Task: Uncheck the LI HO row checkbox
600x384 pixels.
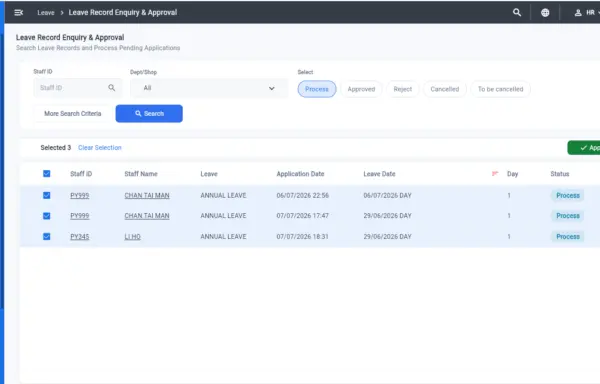Action: pos(47,236)
